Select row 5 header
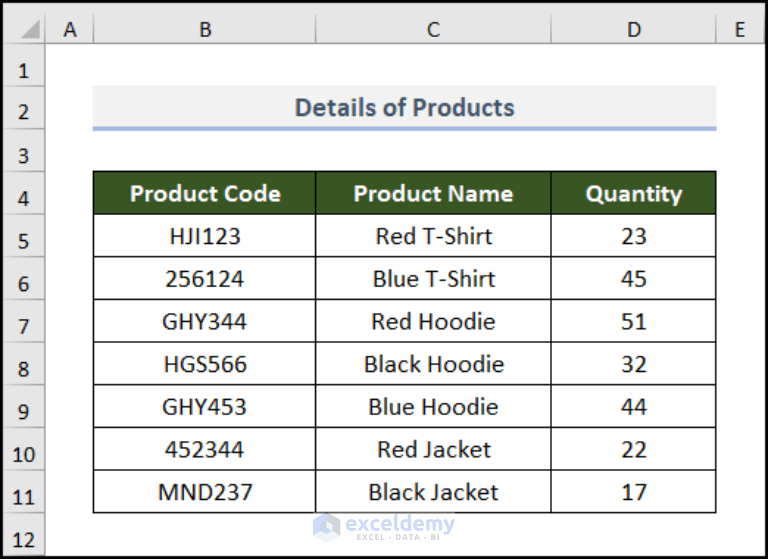The image size is (768, 559). [x=24, y=236]
